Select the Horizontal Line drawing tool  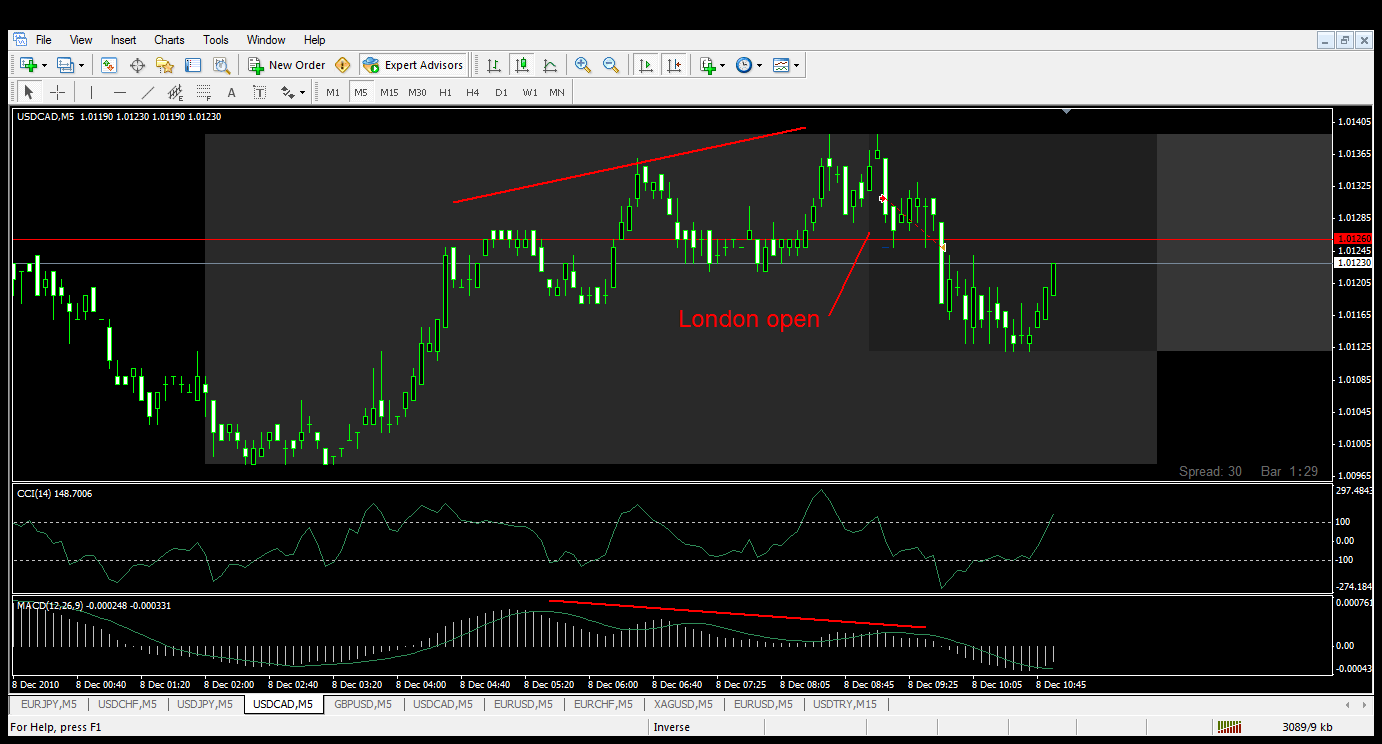tap(119, 92)
